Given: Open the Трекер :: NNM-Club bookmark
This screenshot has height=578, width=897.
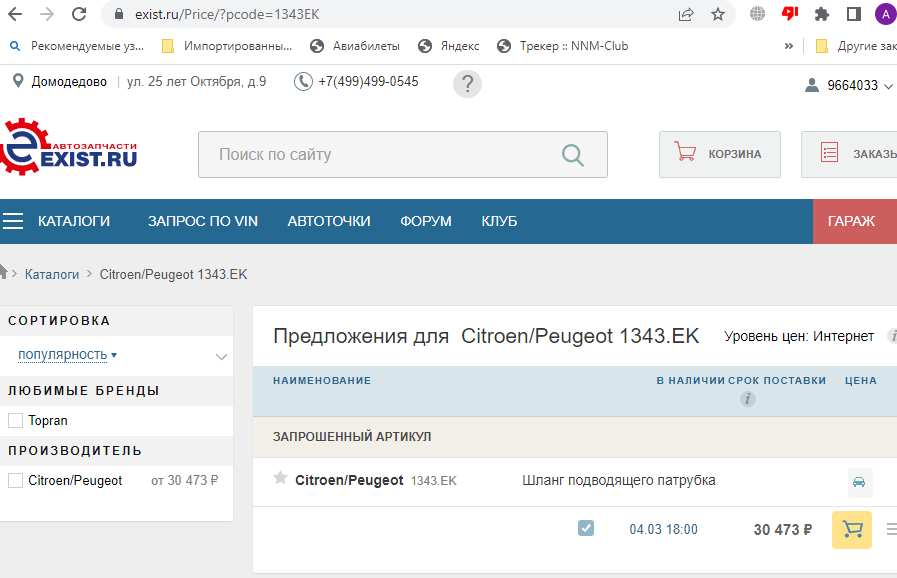Looking at the screenshot, I should pyautogui.click(x=562, y=46).
